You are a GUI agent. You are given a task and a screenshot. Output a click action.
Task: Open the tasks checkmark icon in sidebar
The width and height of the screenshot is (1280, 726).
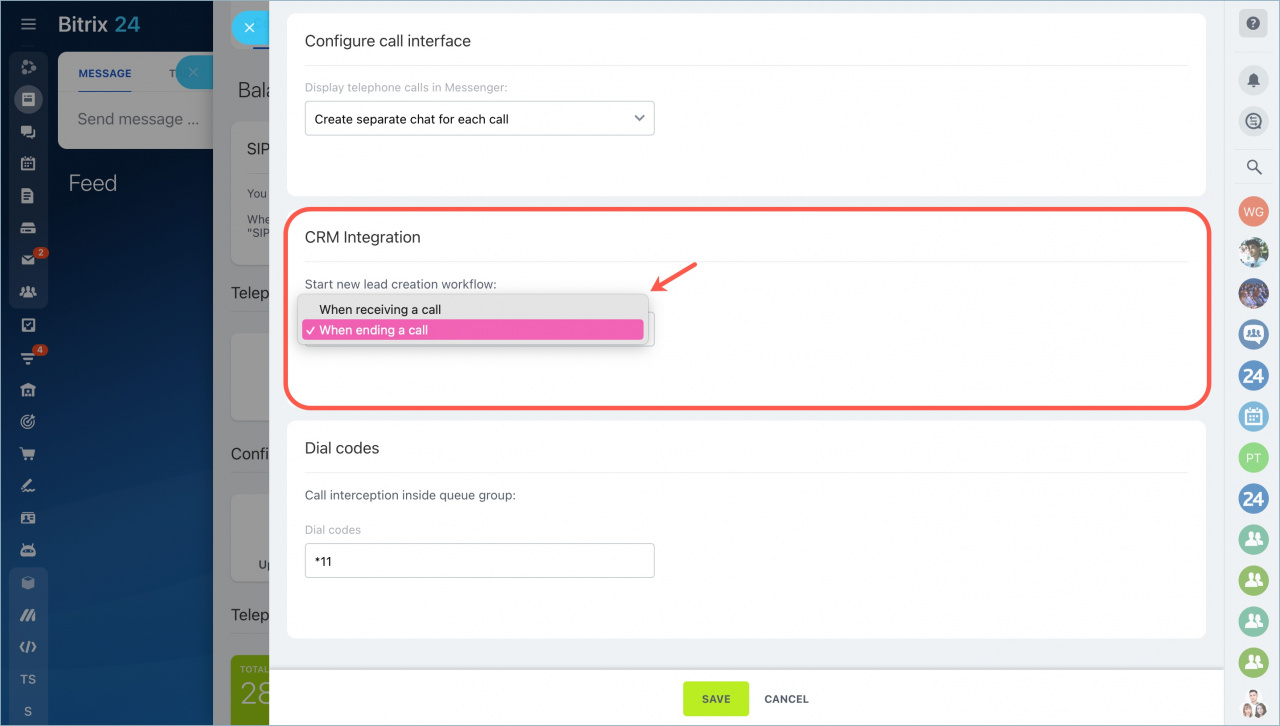click(x=28, y=325)
